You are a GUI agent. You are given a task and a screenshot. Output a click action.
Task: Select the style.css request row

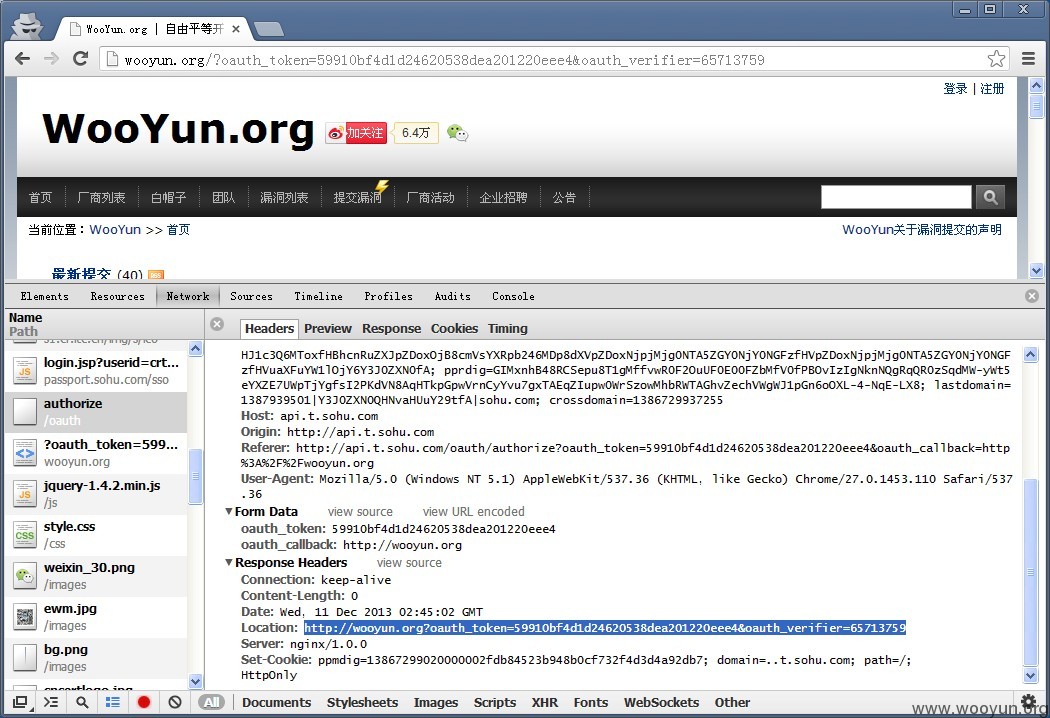tap(96, 534)
